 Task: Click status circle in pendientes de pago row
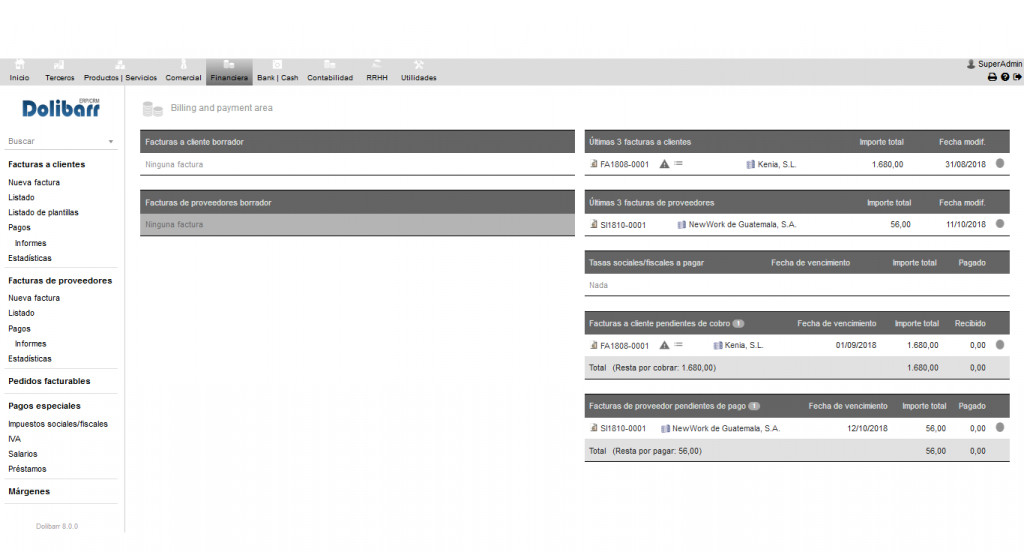click(x=1000, y=427)
